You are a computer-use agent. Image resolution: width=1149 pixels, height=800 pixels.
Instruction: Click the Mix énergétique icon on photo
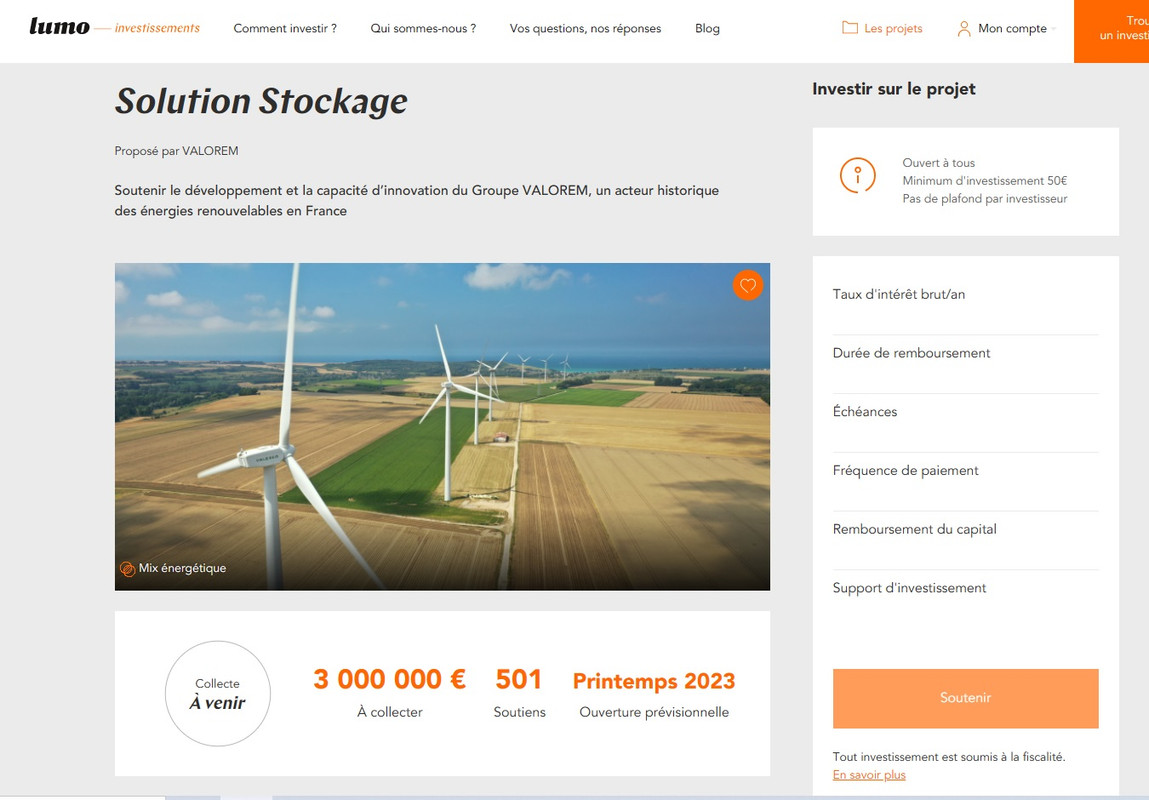128,568
